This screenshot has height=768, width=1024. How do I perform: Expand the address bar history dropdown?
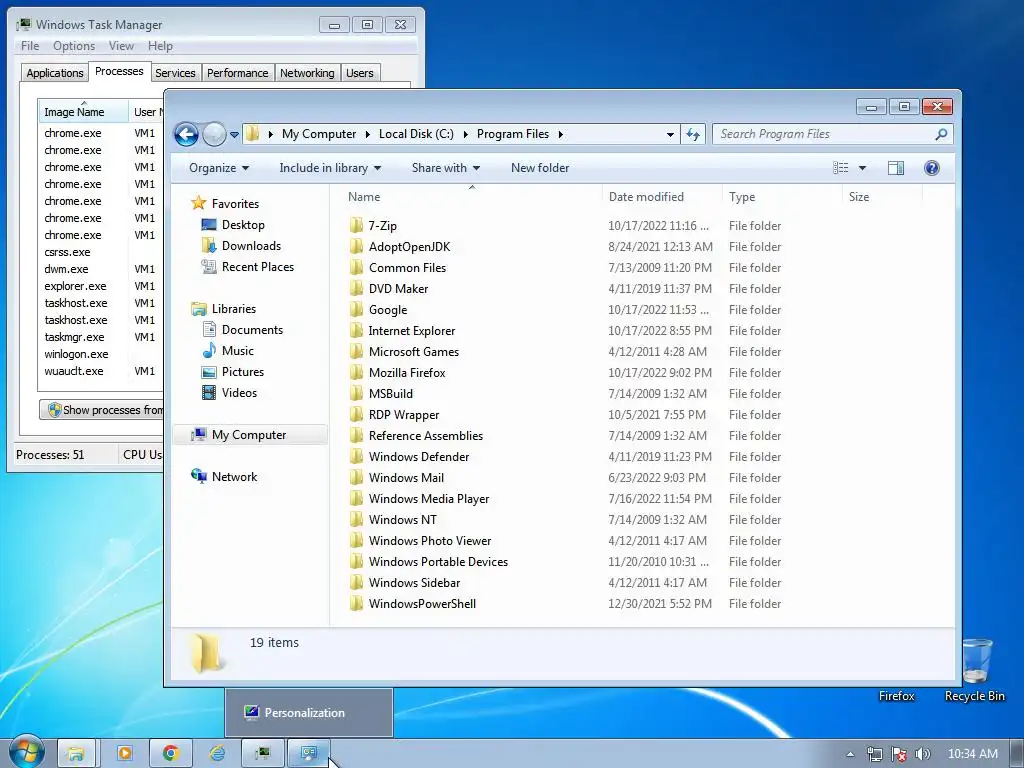point(670,135)
